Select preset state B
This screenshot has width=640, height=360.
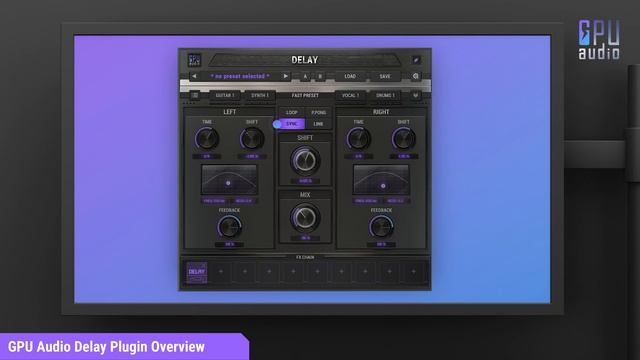point(320,76)
